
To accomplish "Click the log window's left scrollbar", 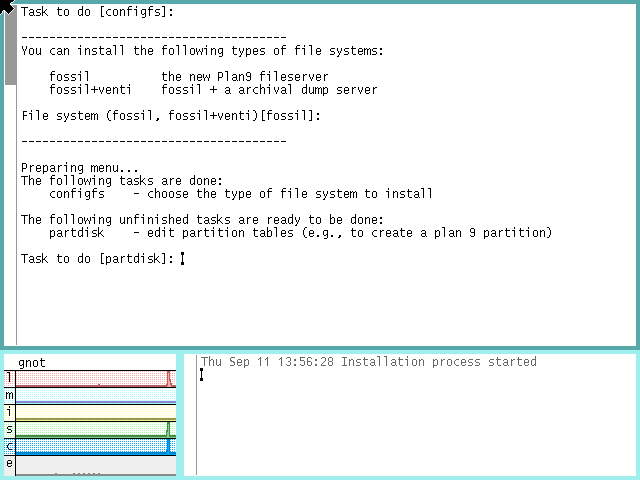I will tap(190, 414).
